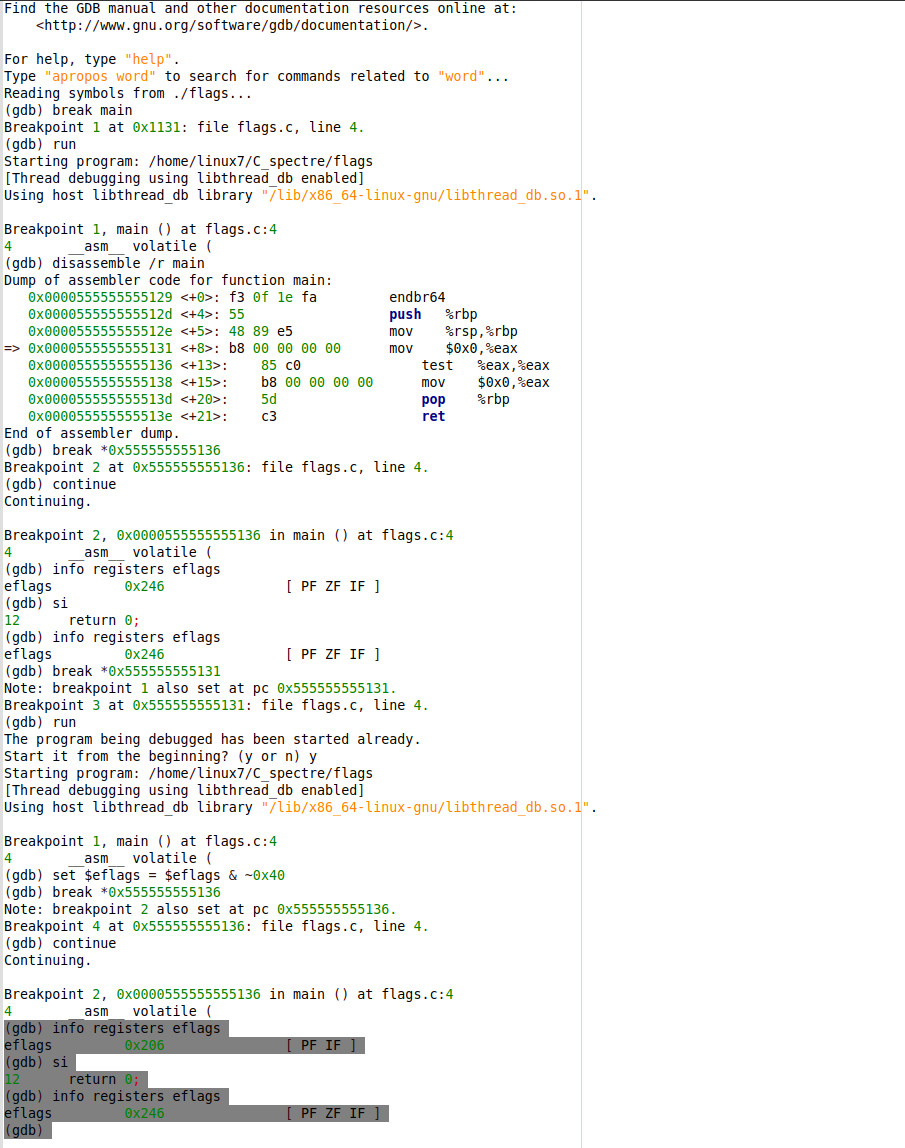This screenshot has height=1148, width=905.
Task: Click the "Breakpoint 3 at 0x555555555131" line
Action: point(216,705)
